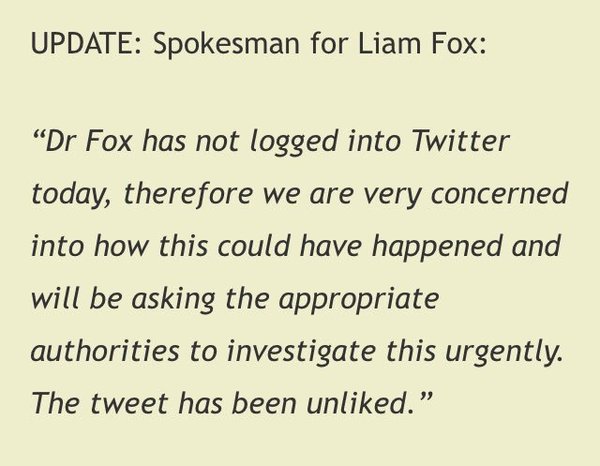The image size is (600, 466).
Task: Click the word "will"
Action: pos(53,299)
